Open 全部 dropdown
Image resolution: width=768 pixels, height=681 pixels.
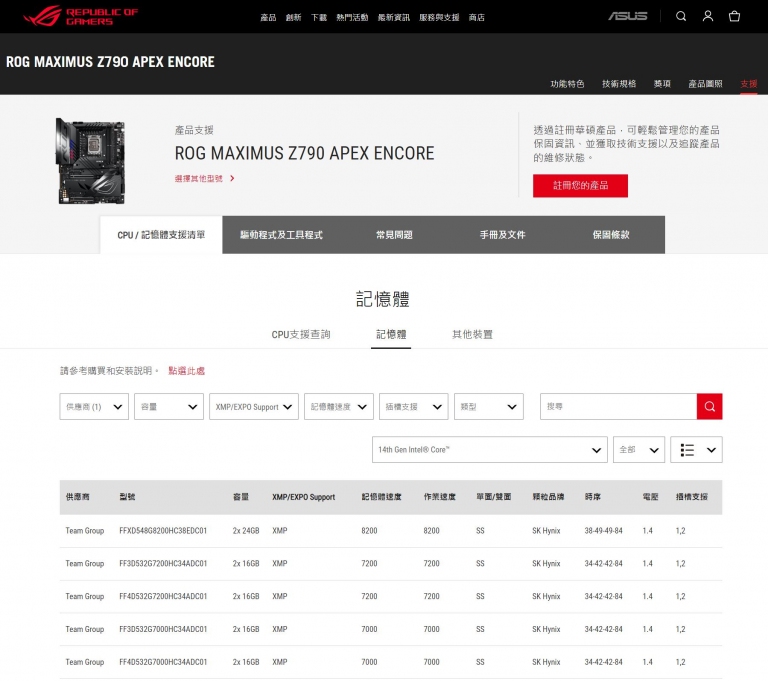coord(639,450)
